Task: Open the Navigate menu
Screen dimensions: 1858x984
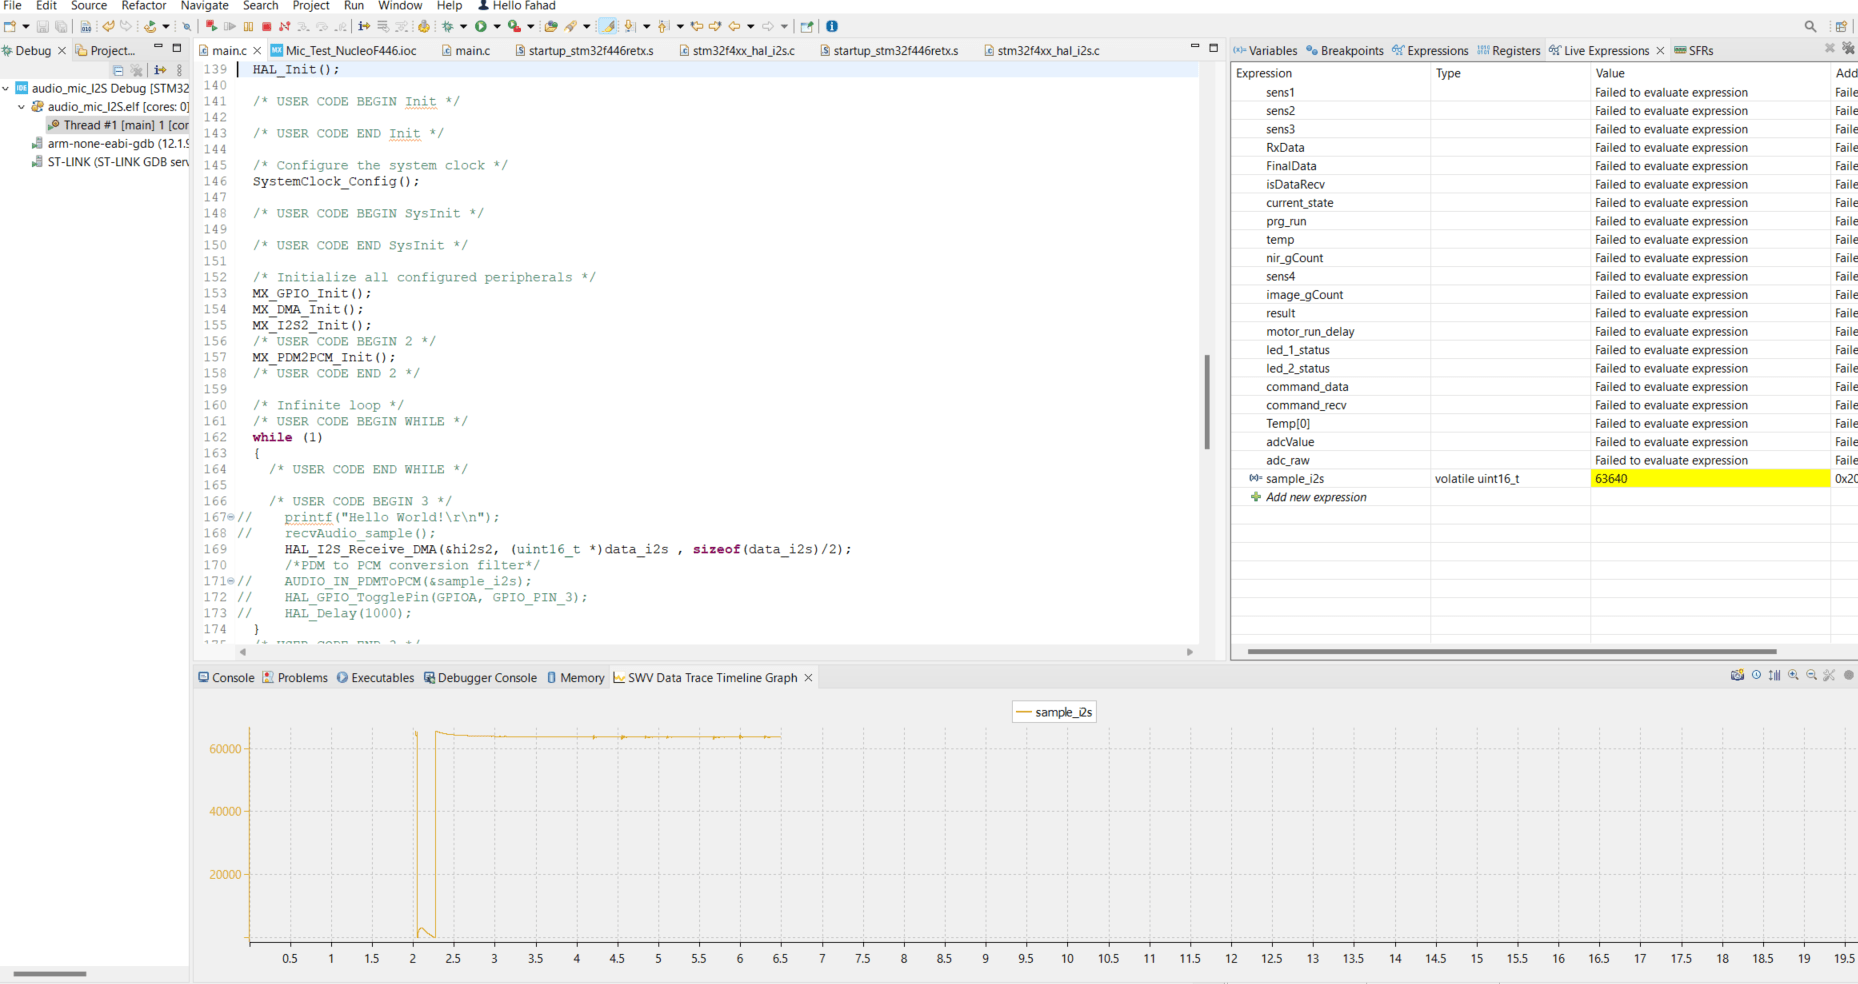Action: [204, 6]
